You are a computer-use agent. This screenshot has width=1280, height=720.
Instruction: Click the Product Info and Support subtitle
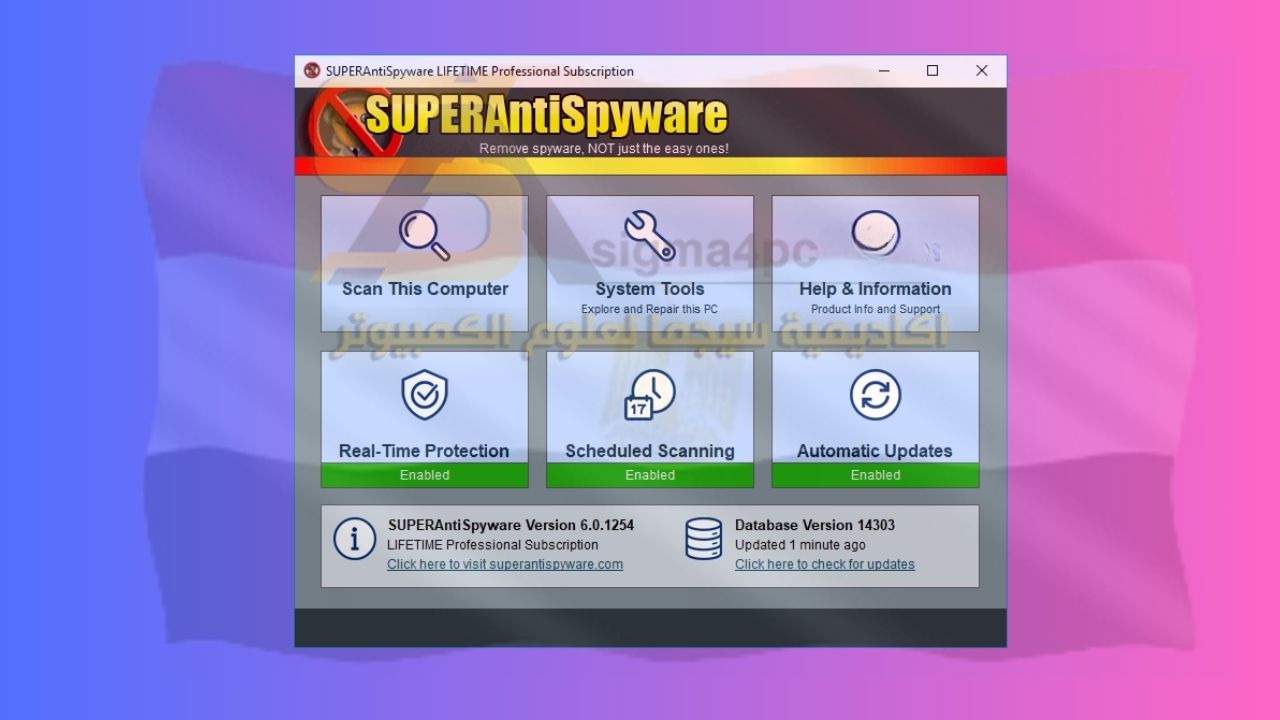tap(876, 310)
